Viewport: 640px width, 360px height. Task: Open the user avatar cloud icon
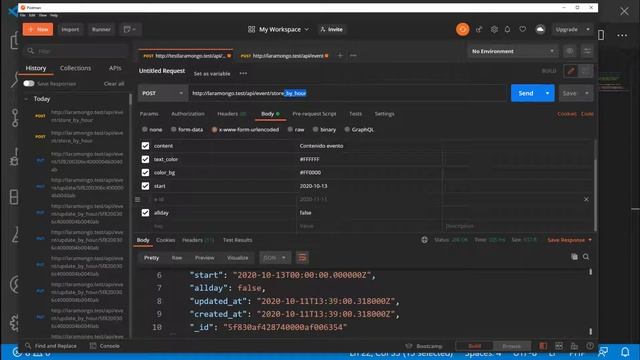point(540,29)
